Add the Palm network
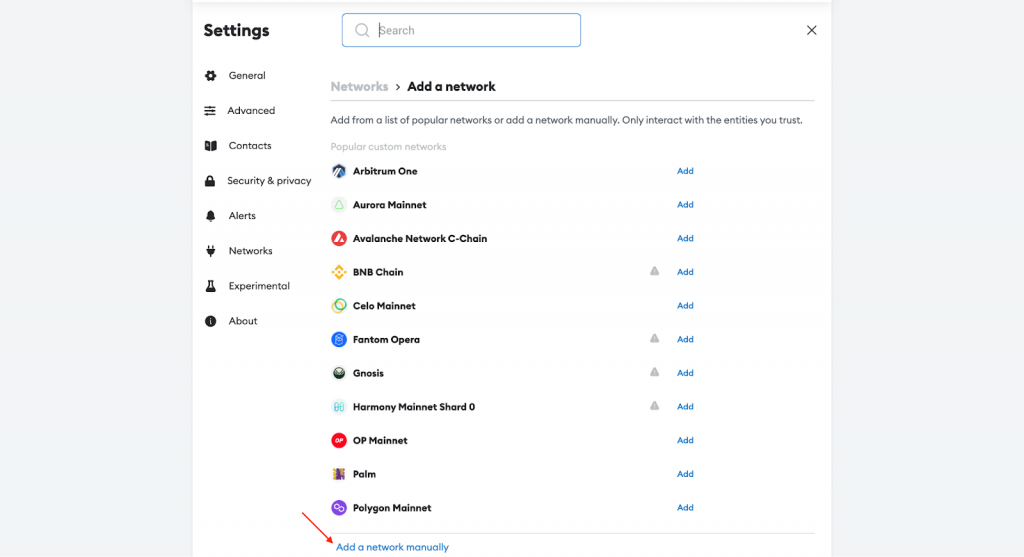1024x557 pixels. 685,474
